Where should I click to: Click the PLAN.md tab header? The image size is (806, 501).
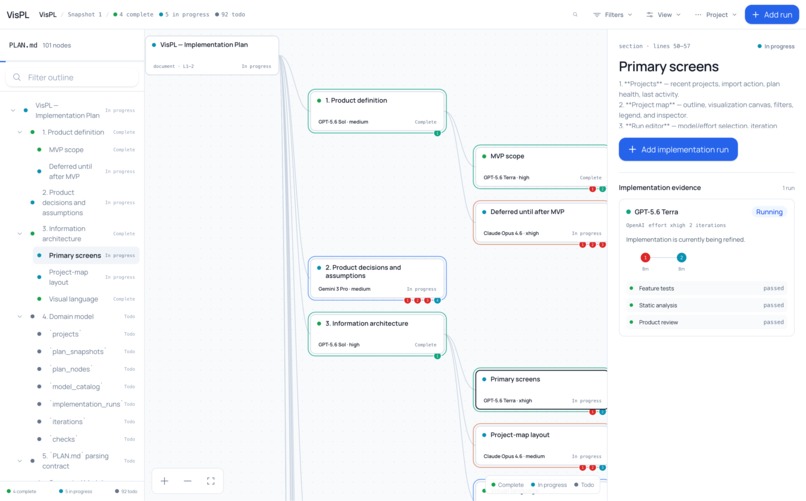coord(23,45)
